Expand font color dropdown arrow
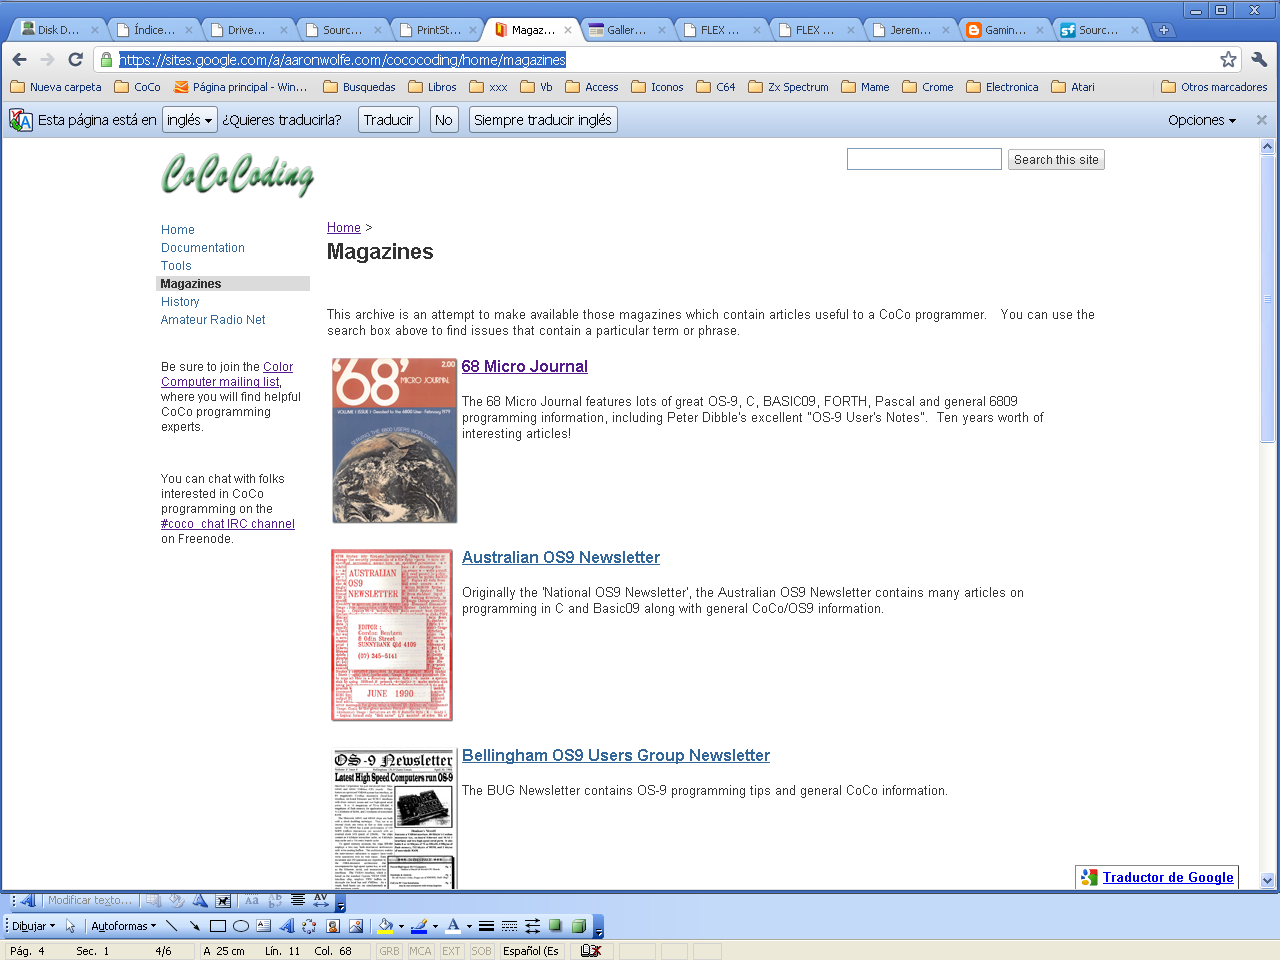 coord(469,926)
